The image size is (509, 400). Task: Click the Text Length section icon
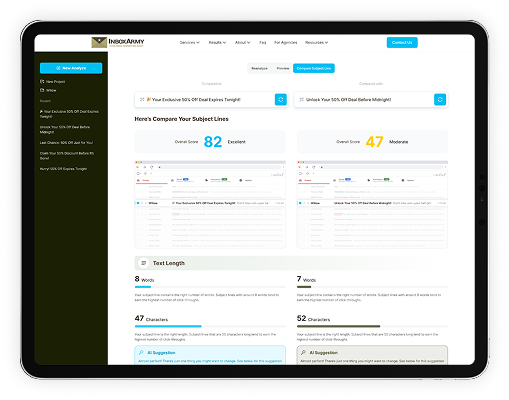(x=144, y=263)
